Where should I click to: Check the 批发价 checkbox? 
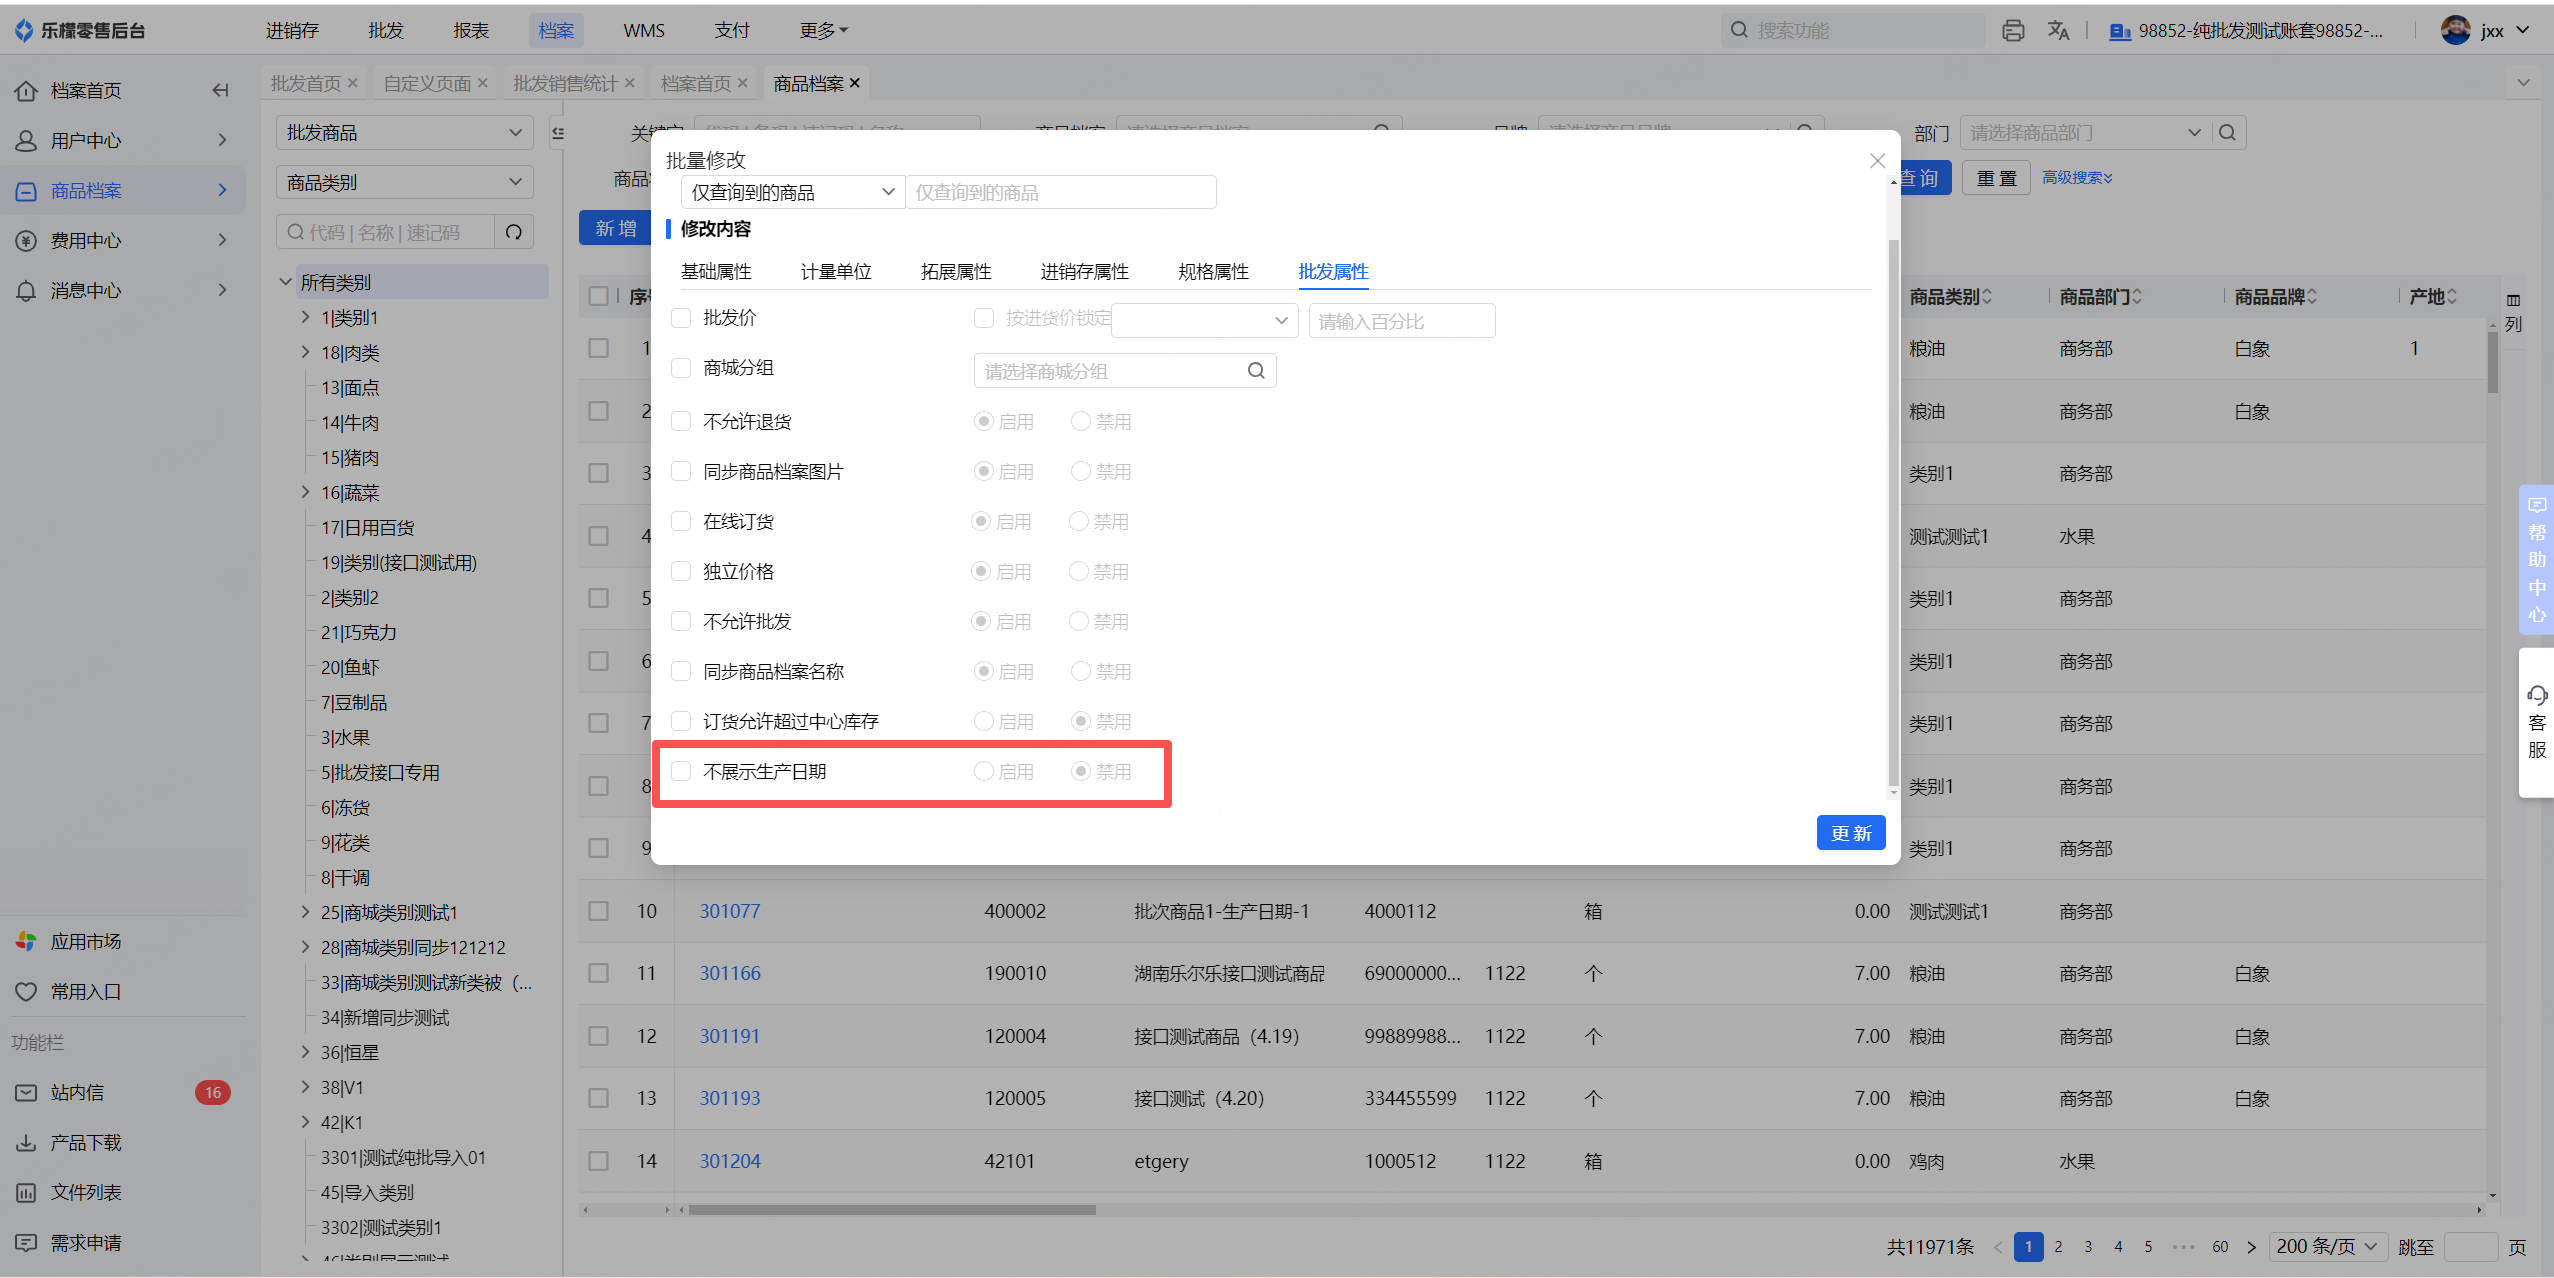tap(681, 318)
